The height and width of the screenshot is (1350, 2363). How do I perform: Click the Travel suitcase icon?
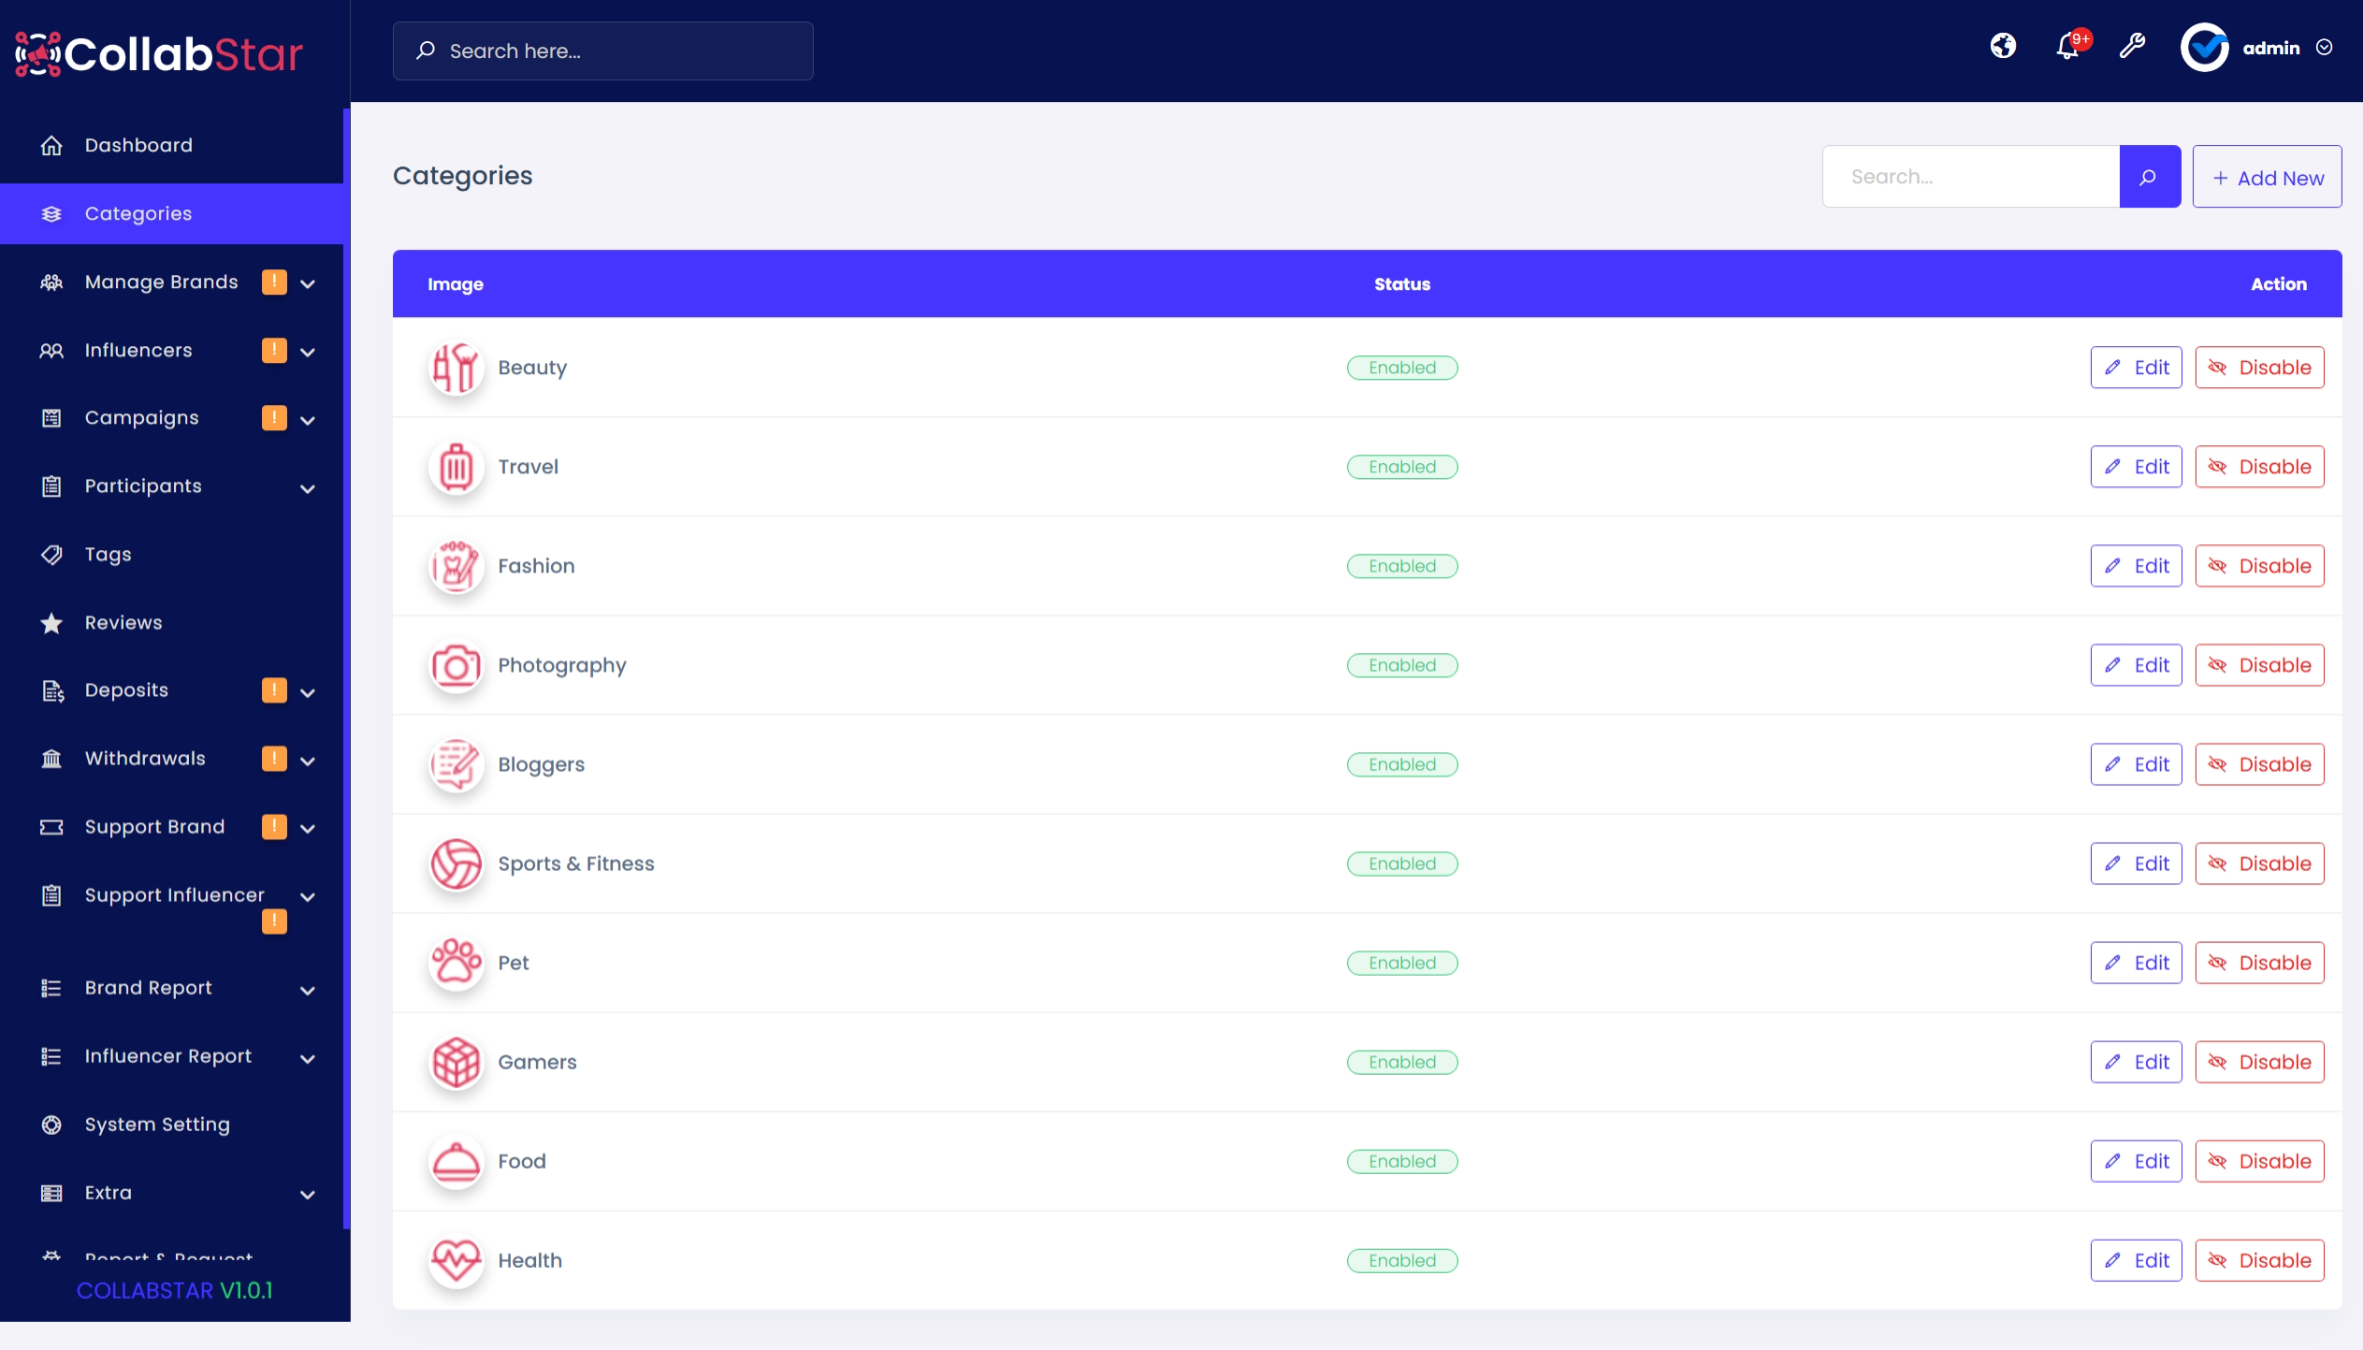coord(456,467)
